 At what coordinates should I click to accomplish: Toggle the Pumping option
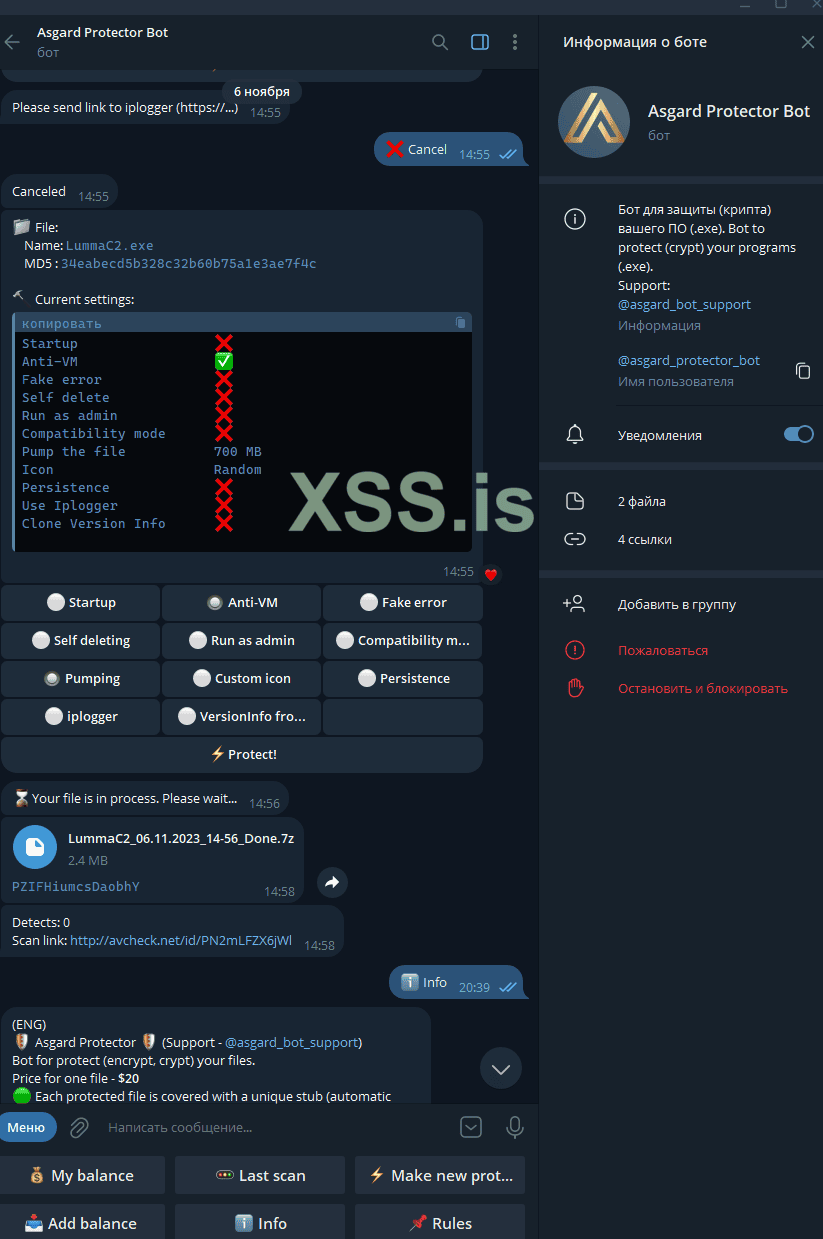(x=81, y=679)
